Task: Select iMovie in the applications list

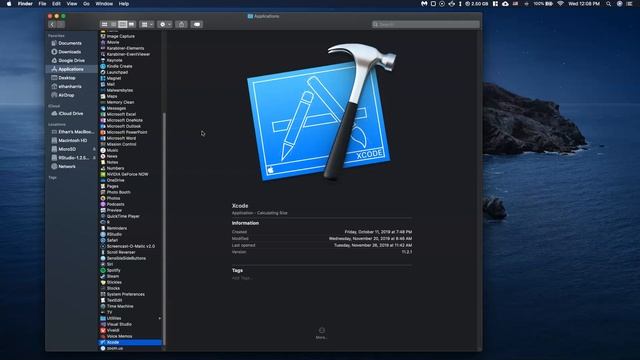Action: pyautogui.click(x=113, y=42)
